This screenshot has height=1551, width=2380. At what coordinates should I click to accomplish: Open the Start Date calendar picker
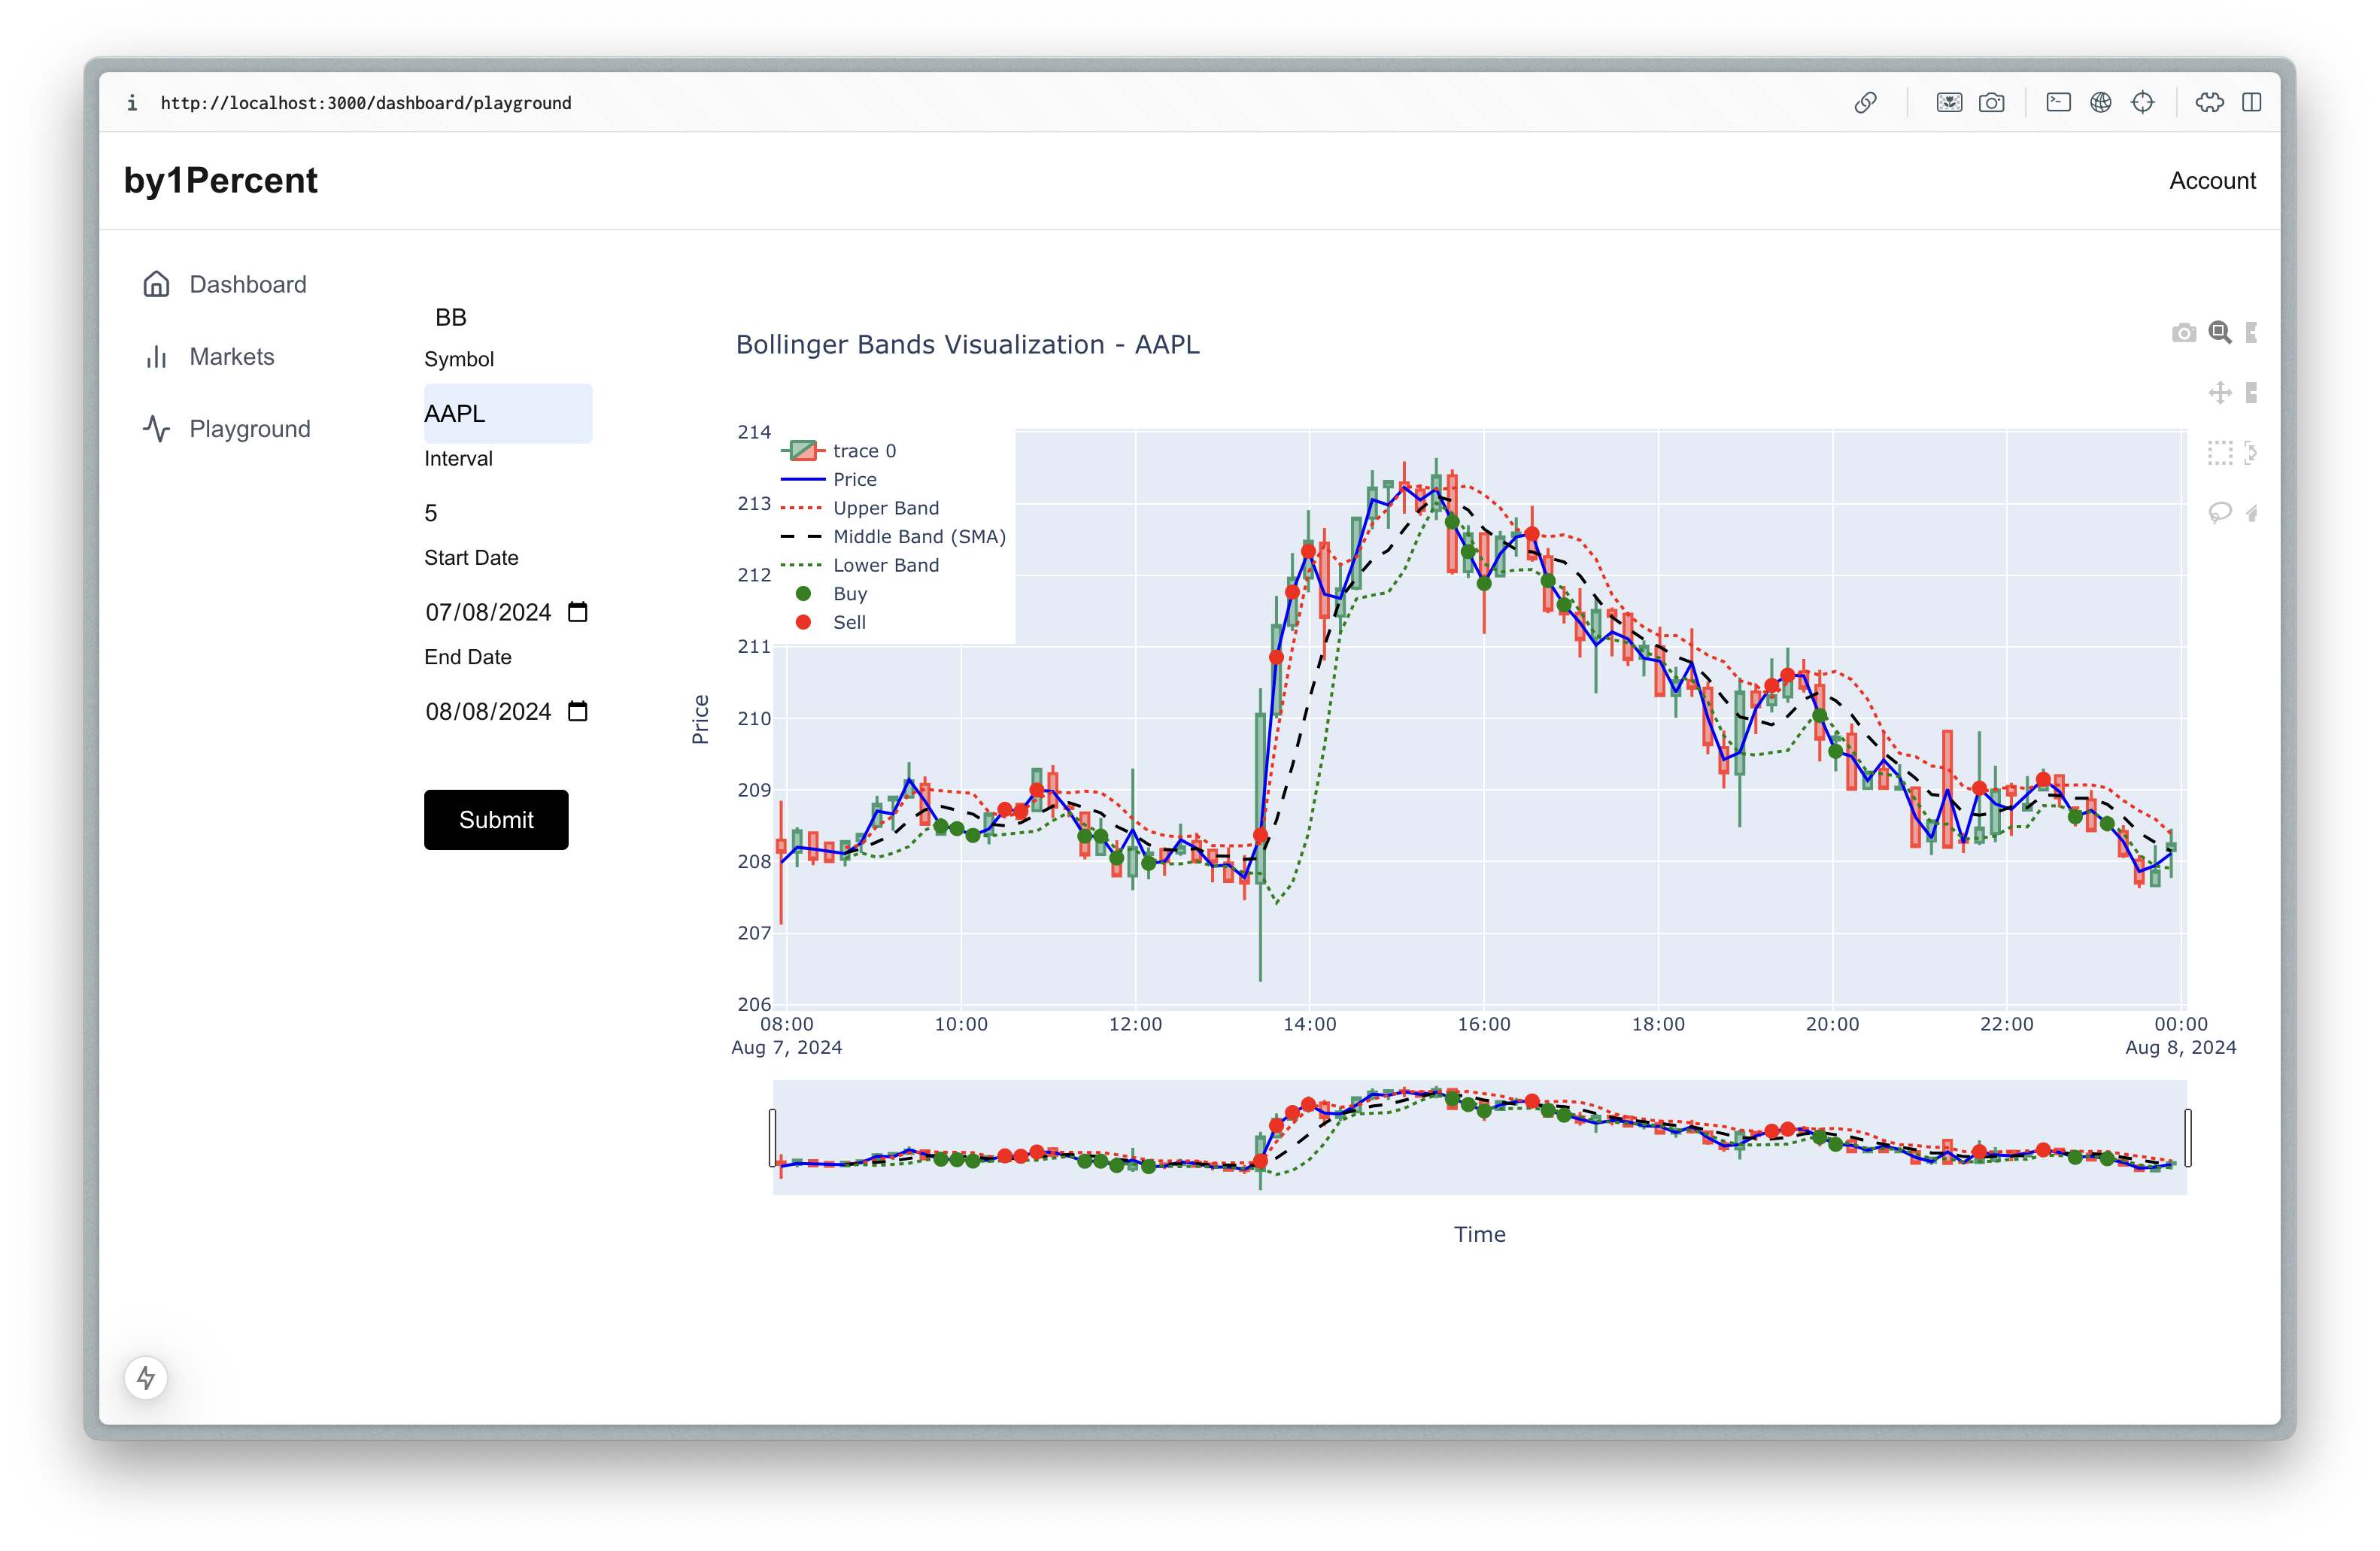(x=577, y=612)
